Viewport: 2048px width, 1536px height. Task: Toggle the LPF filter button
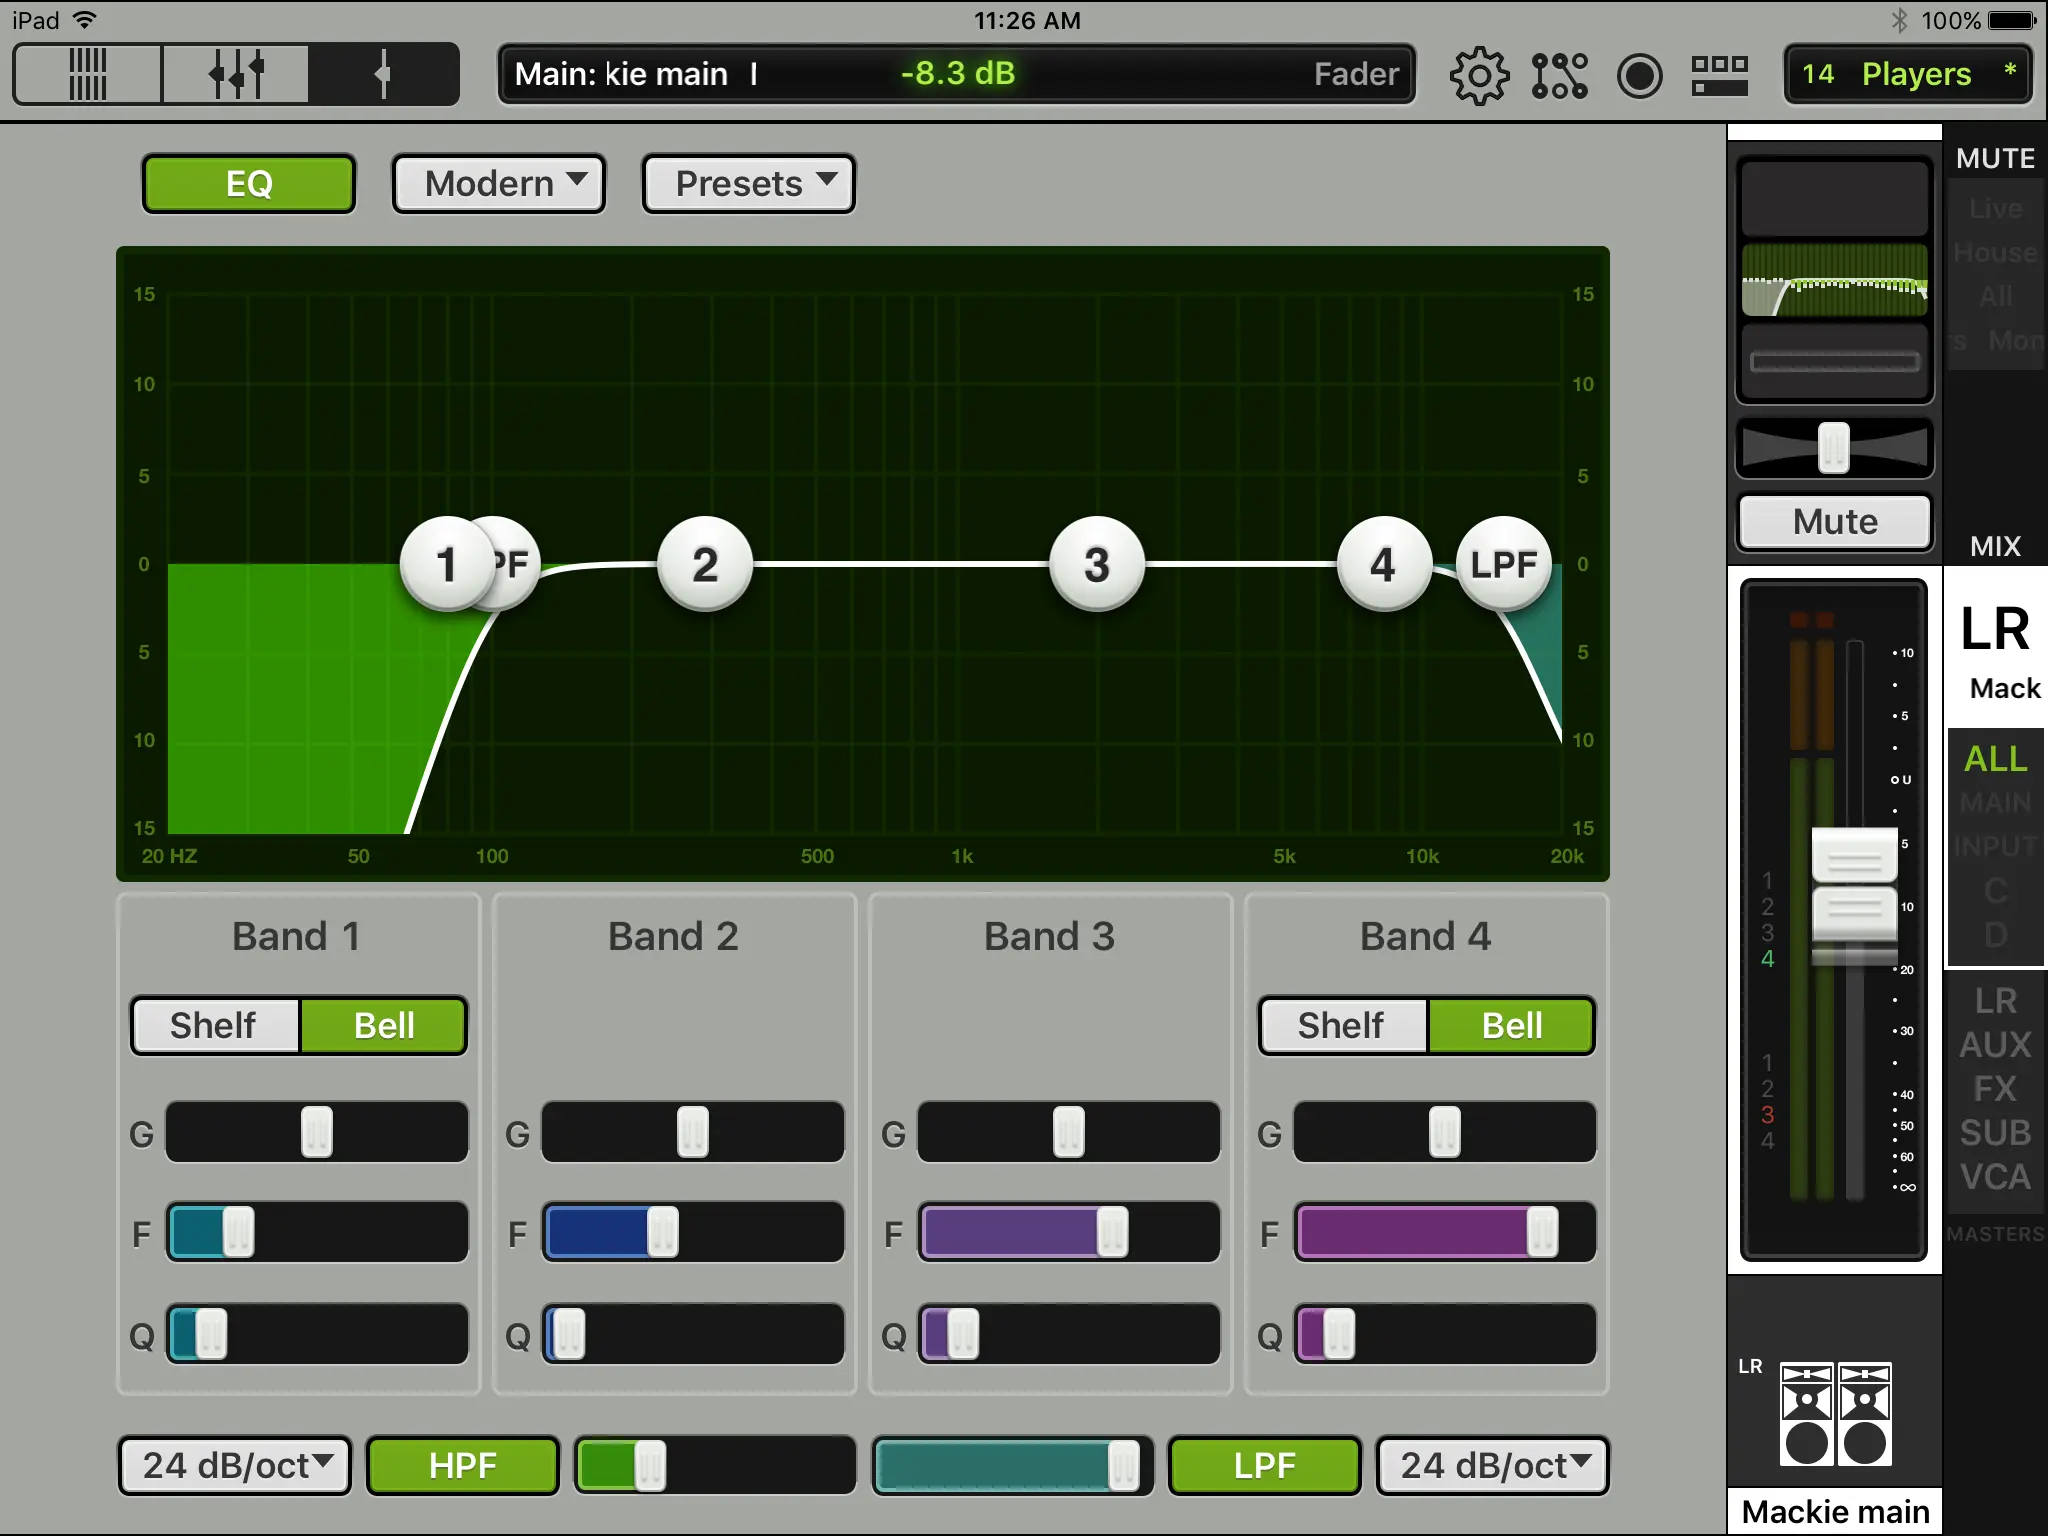point(1264,1466)
